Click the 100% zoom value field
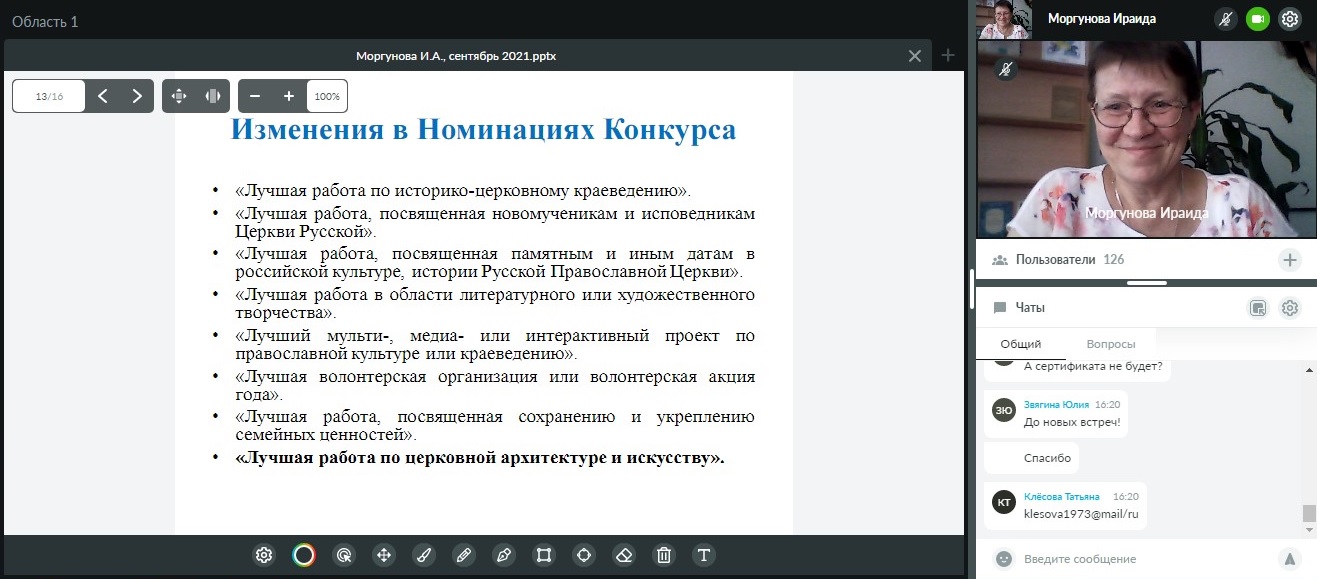This screenshot has width=1317, height=579. pyautogui.click(x=327, y=96)
